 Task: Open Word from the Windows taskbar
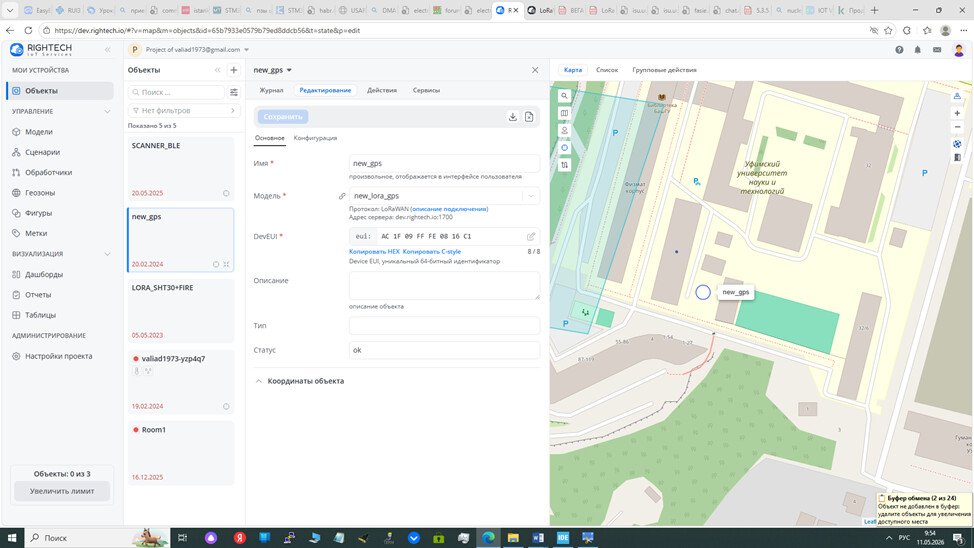(x=538, y=537)
